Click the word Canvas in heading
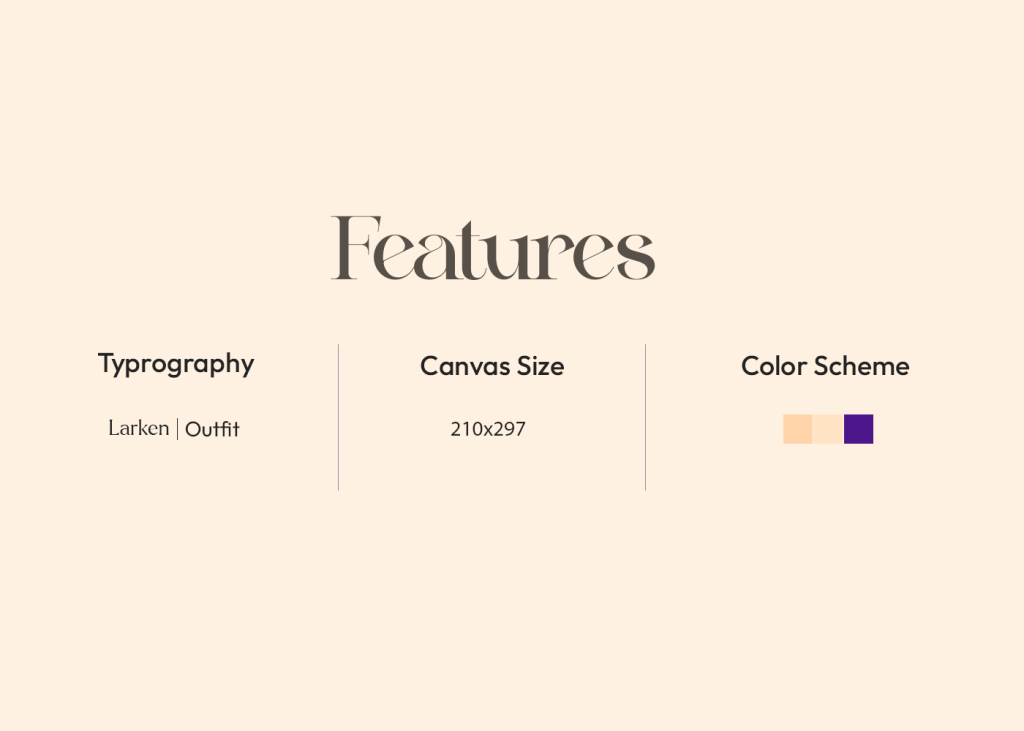Viewport: 1024px width, 731px height. [x=465, y=366]
